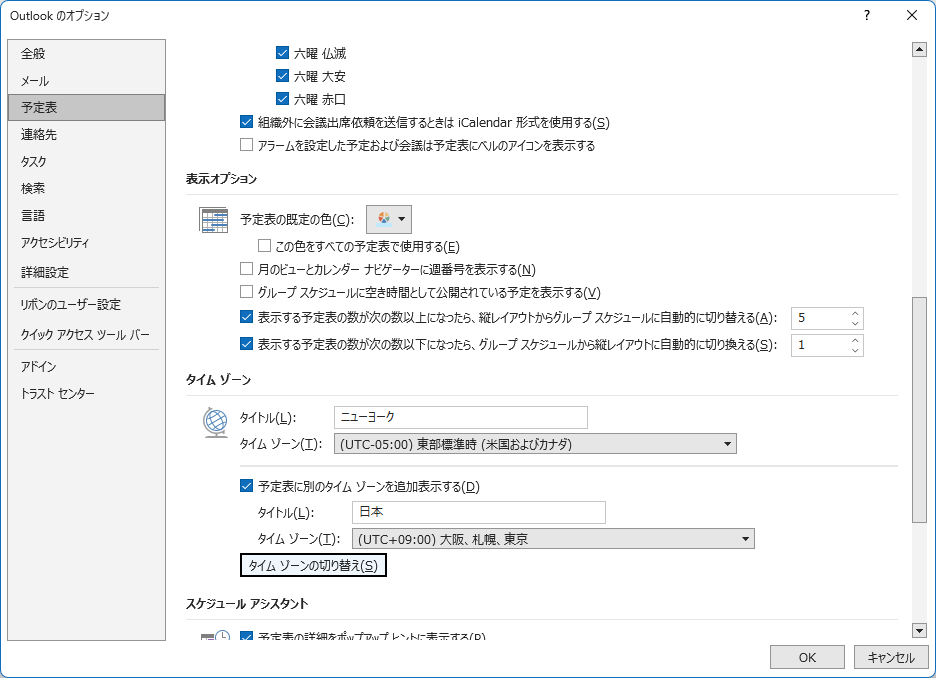Toggle グループ スケジュールから縦レイアウトに切り換える checkbox
The width and height of the screenshot is (936, 678).
tap(246, 344)
